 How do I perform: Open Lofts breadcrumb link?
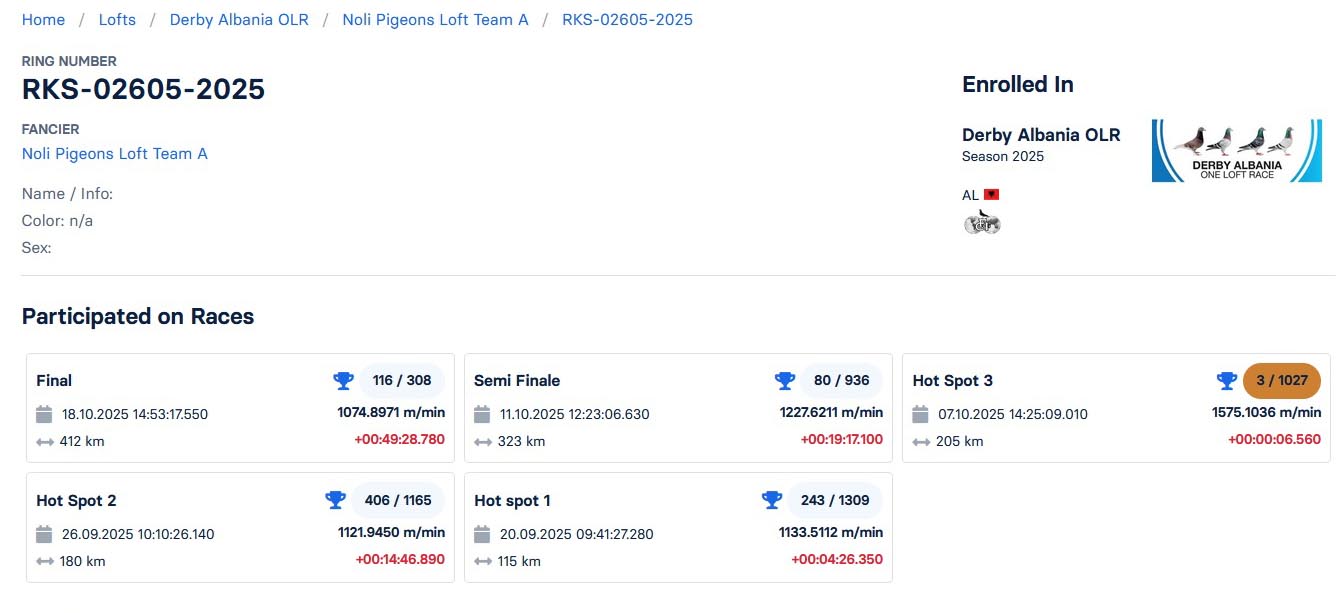click(x=117, y=20)
